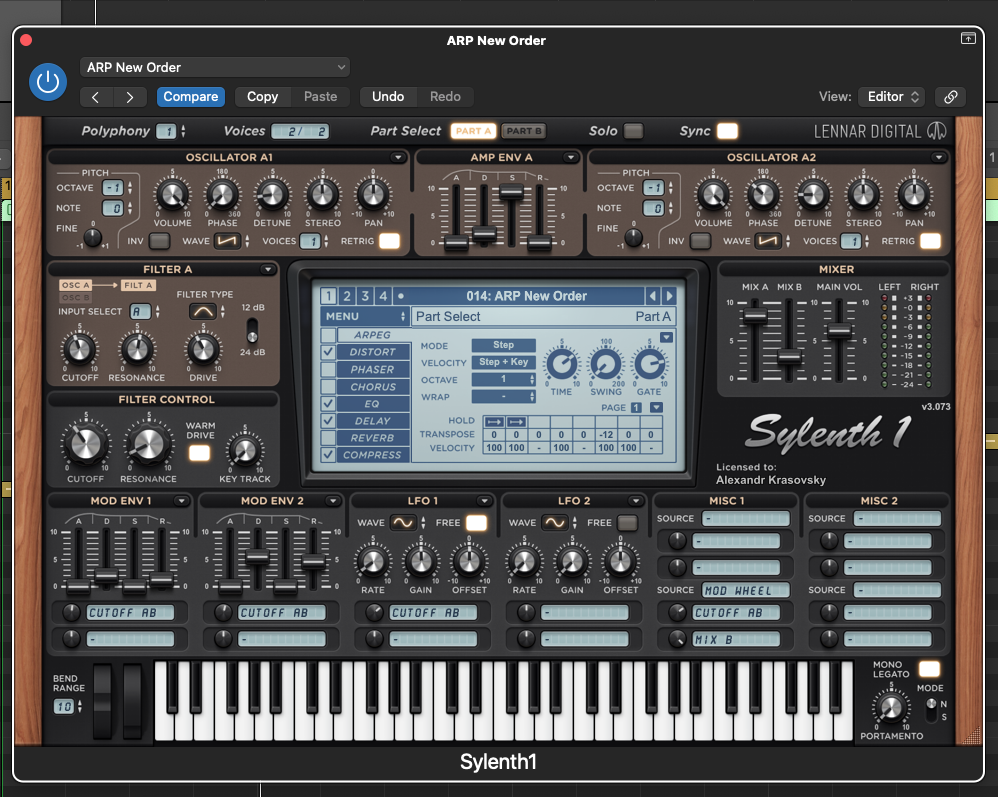This screenshot has height=797, width=998.
Task: Open the display MENU dropdown
Action: click(x=365, y=316)
